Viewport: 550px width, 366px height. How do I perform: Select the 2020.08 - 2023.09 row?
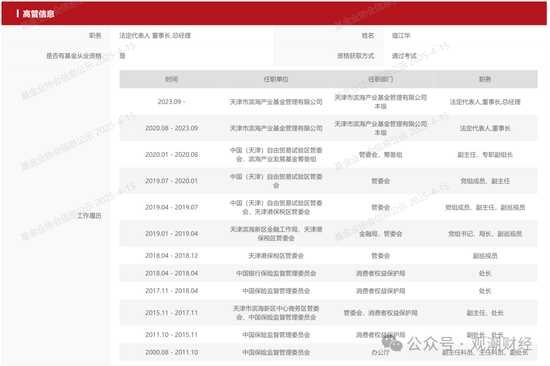[328, 128]
